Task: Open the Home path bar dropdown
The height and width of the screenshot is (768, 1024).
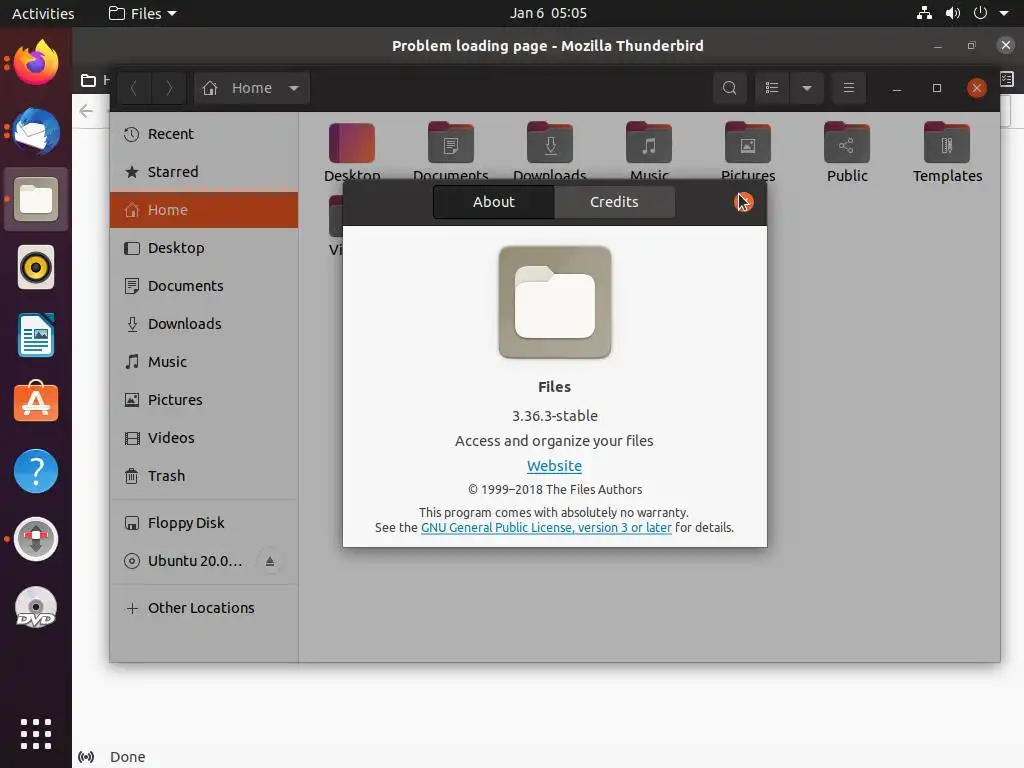Action: coord(294,88)
